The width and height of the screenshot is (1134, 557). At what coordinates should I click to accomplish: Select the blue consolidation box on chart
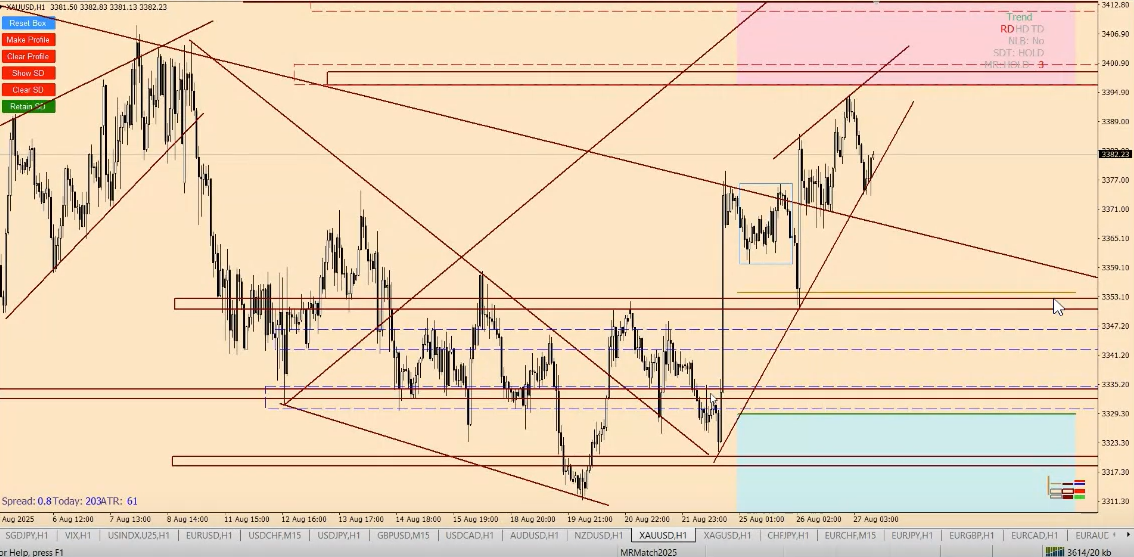pyautogui.click(x=765, y=224)
